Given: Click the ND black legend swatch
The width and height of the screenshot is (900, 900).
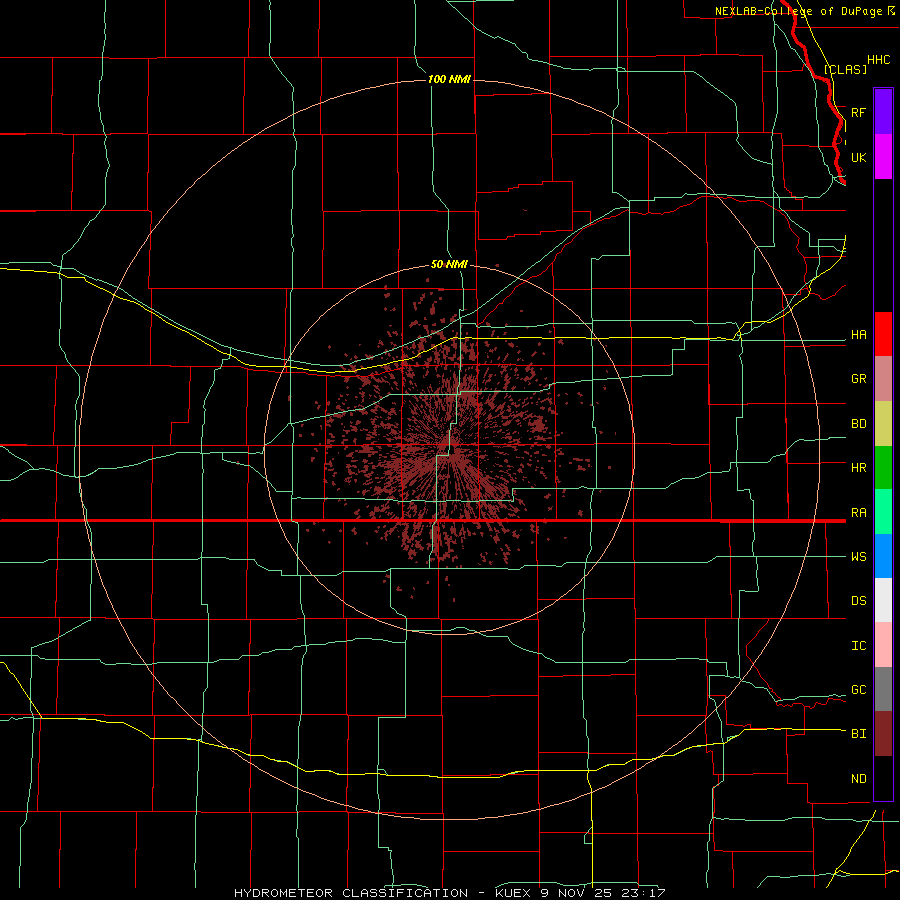Looking at the screenshot, I should [883, 778].
